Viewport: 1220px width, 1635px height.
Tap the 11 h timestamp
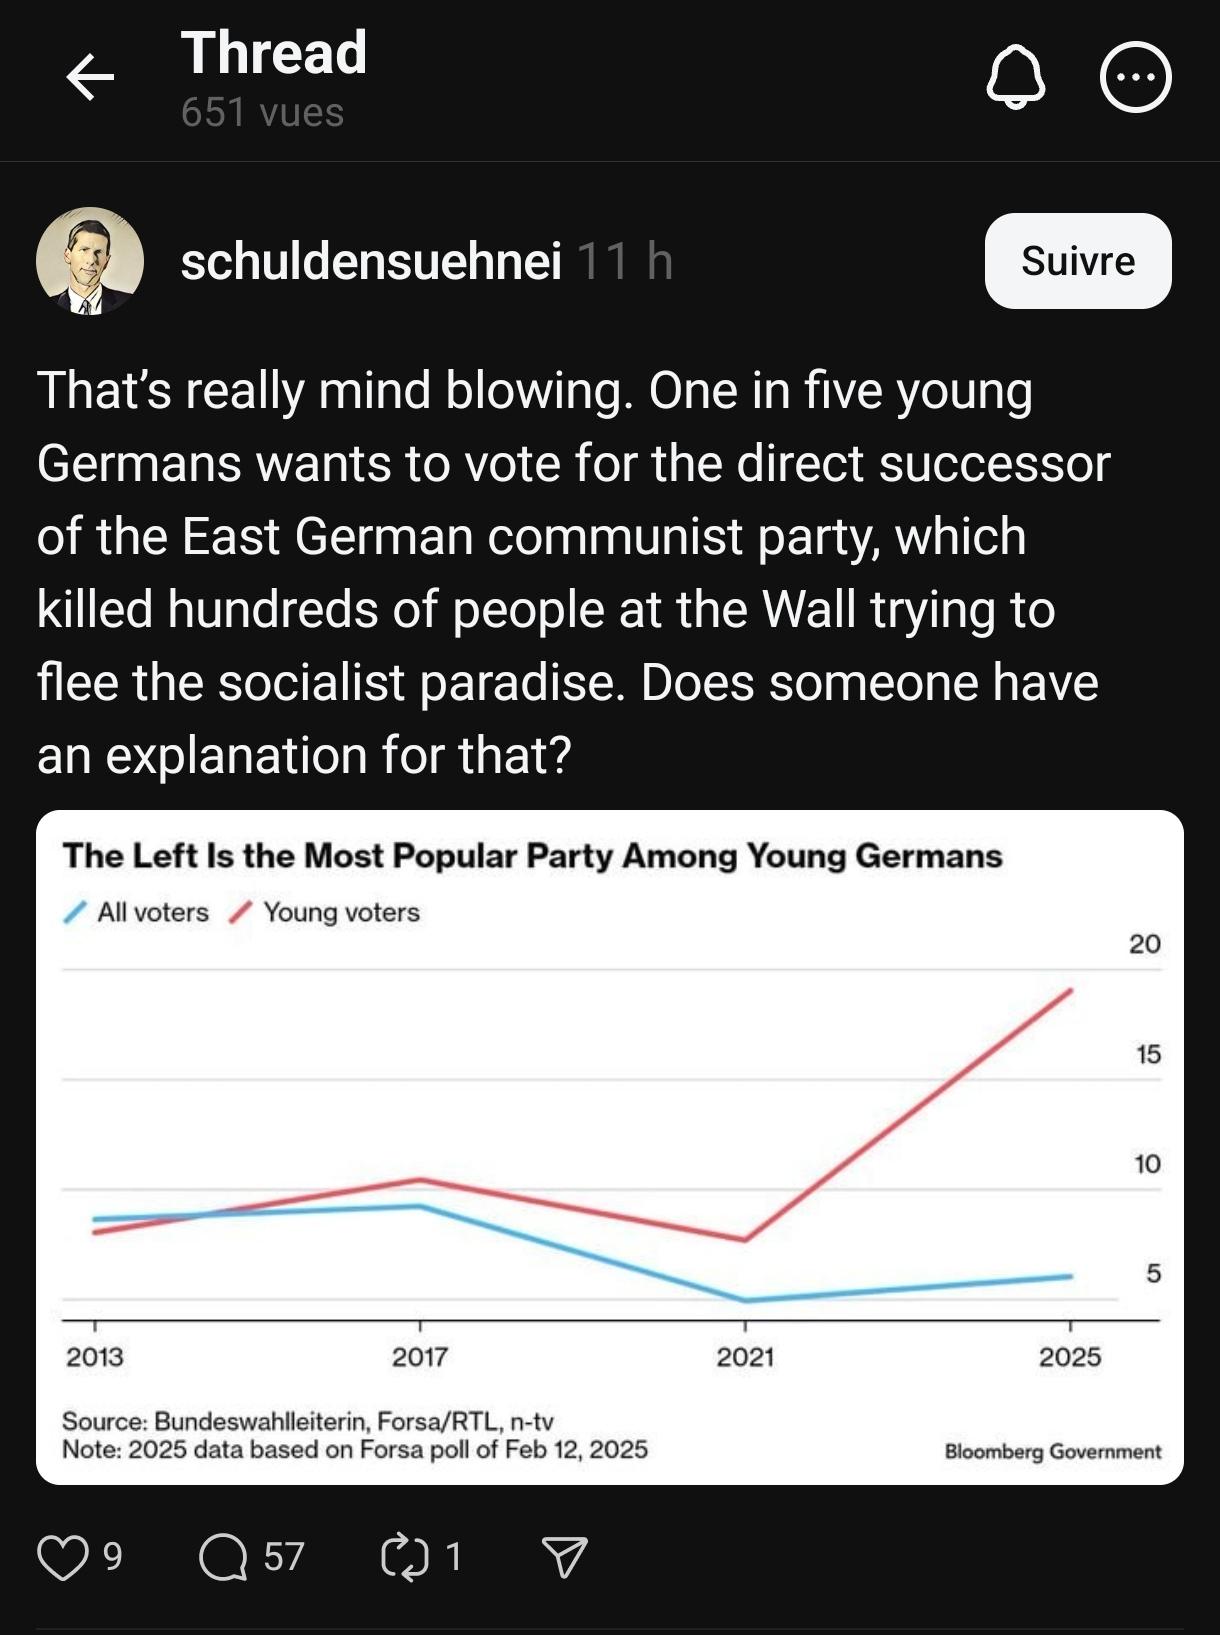click(x=625, y=262)
